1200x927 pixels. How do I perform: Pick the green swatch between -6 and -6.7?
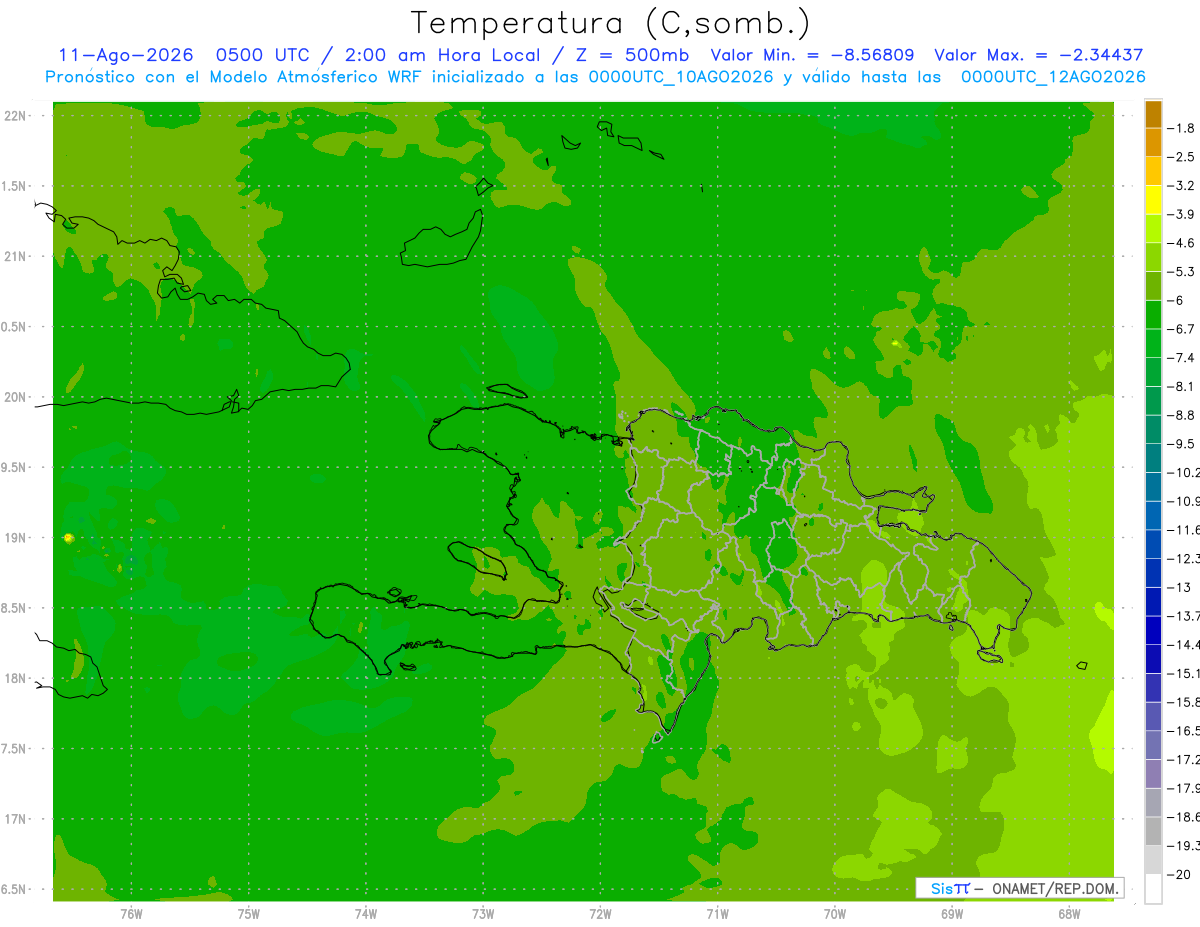(x=1153, y=315)
